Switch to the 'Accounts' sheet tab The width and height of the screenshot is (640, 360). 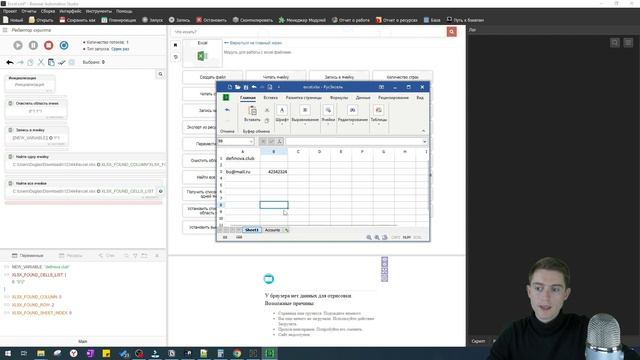pyautogui.click(x=272, y=230)
